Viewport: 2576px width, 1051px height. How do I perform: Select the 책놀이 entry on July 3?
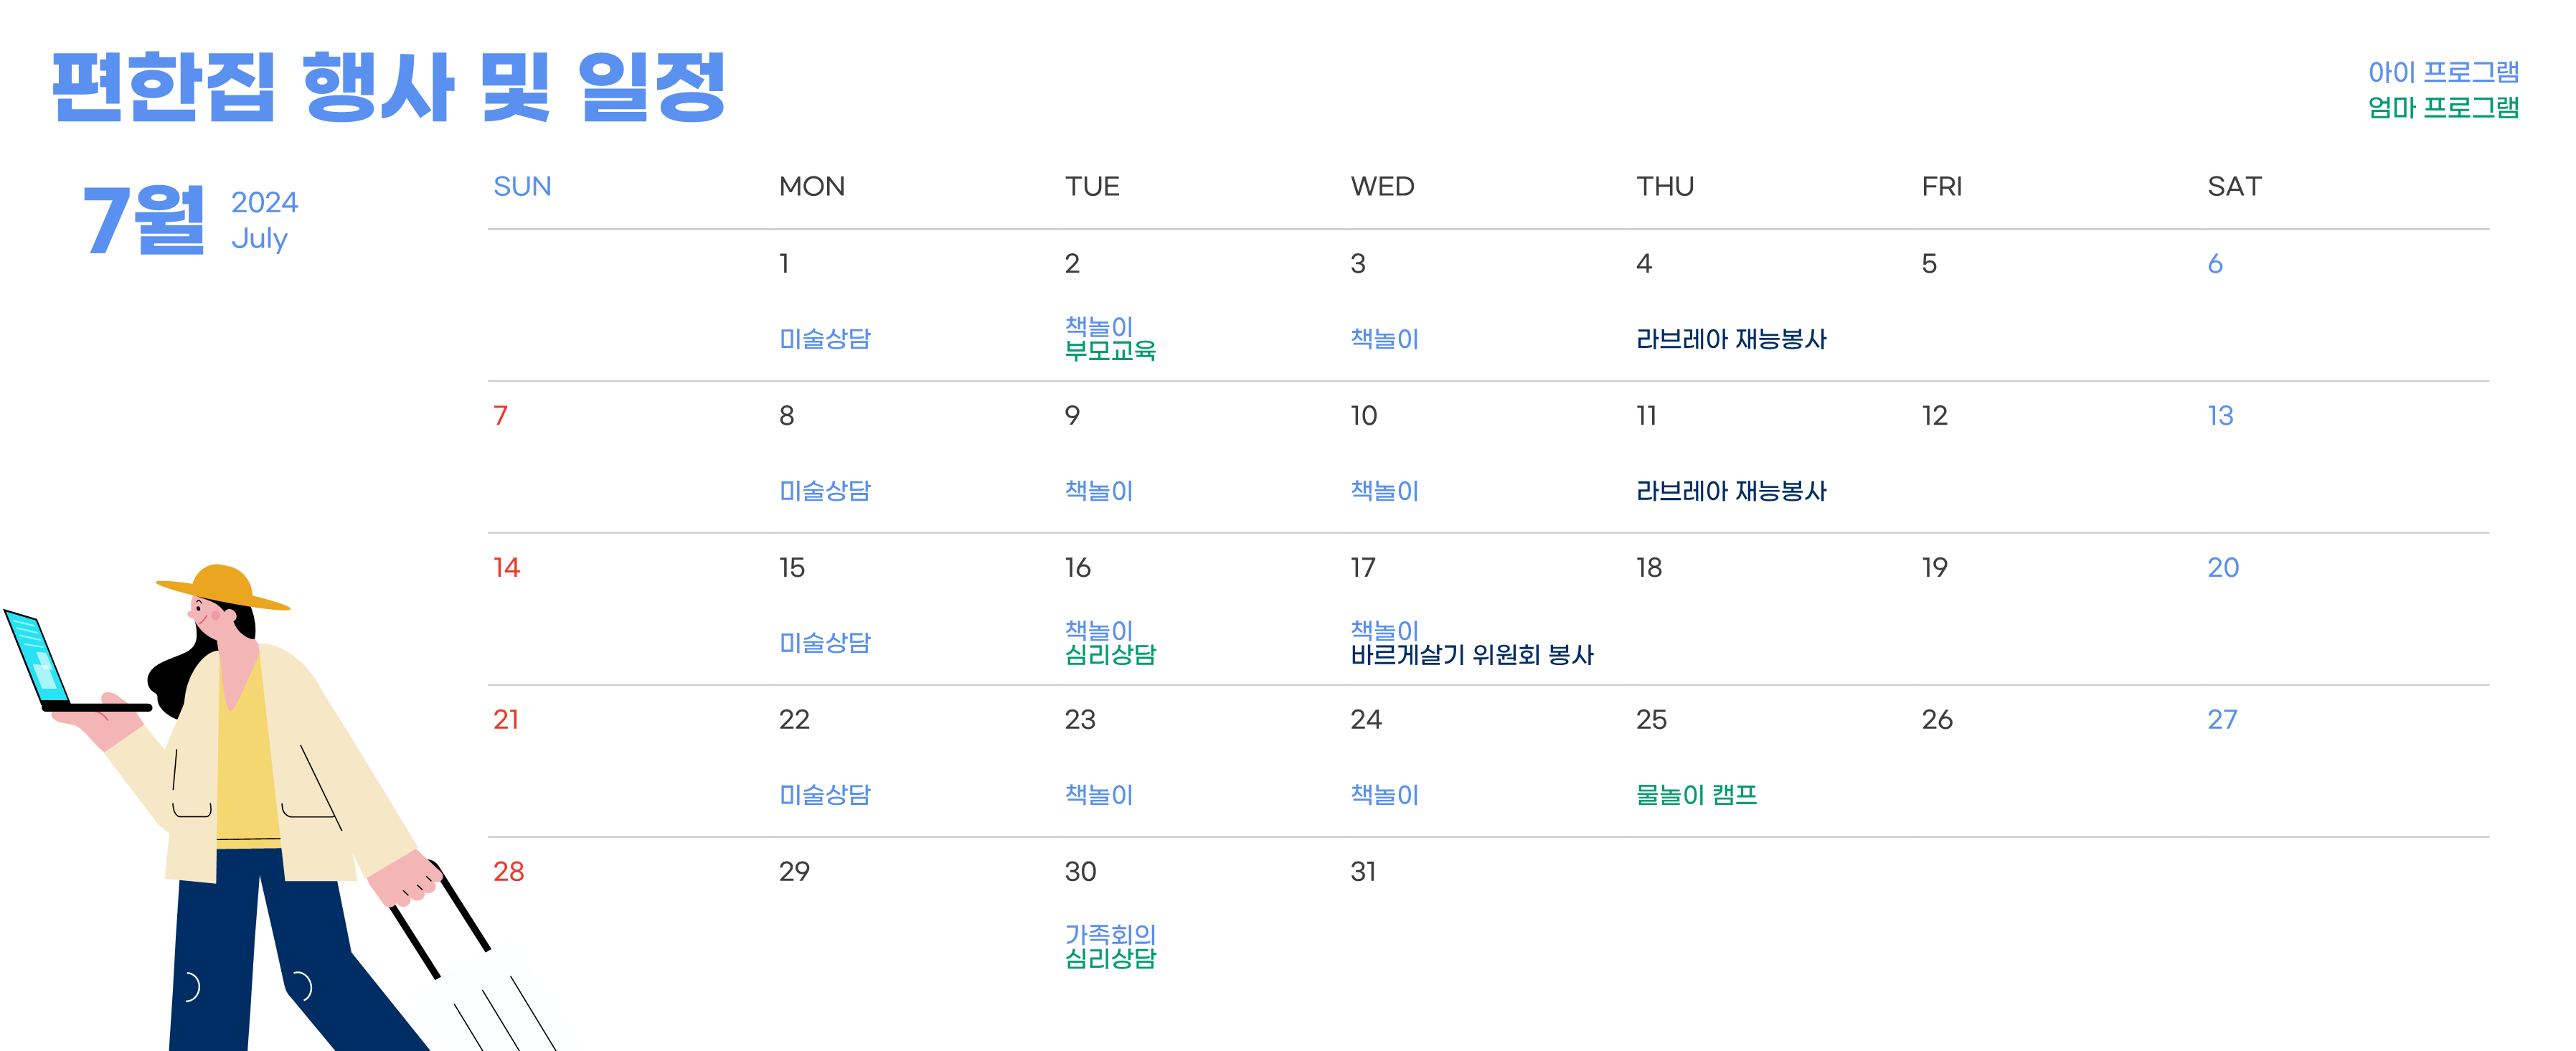[1384, 339]
